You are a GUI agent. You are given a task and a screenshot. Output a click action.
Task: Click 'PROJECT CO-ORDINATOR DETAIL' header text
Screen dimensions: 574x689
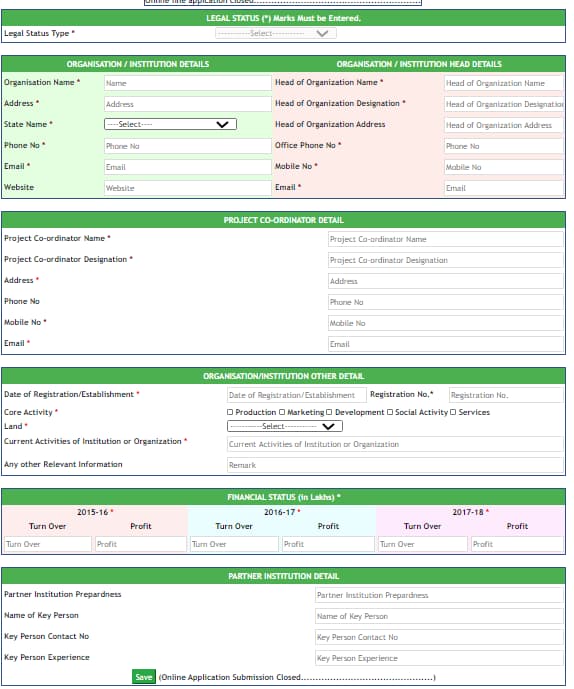pos(283,220)
